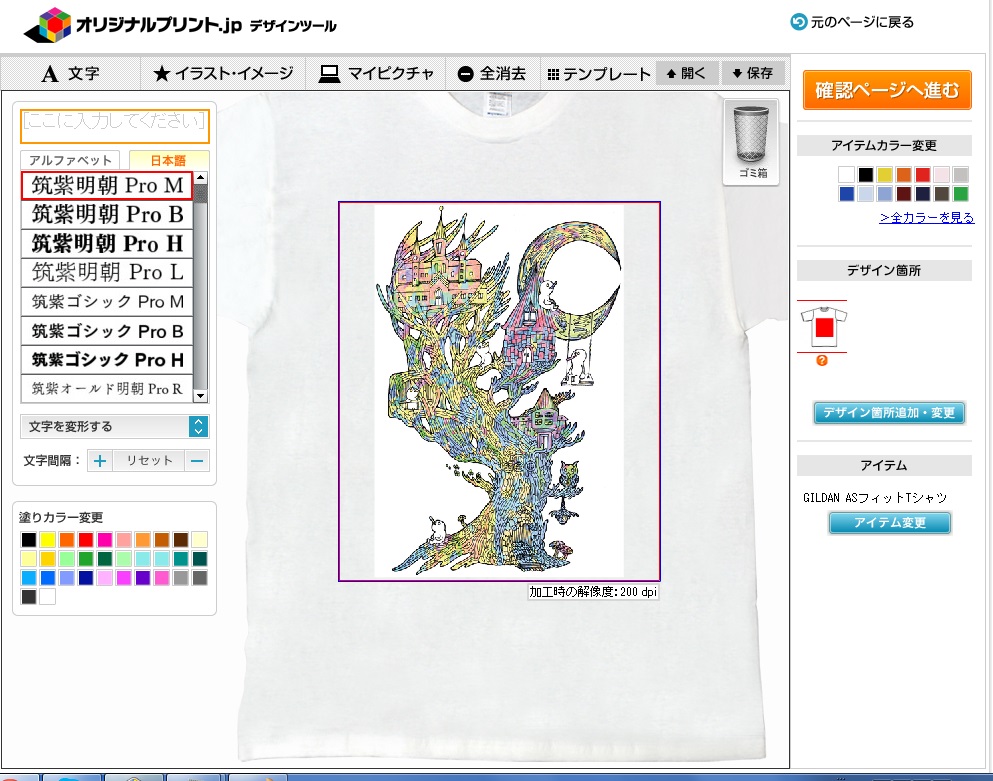Viewport: 993px width, 781px height.
Task: Proceed with 確認ページへ進む button
Action: pyautogui.click(x=887, y=90)
